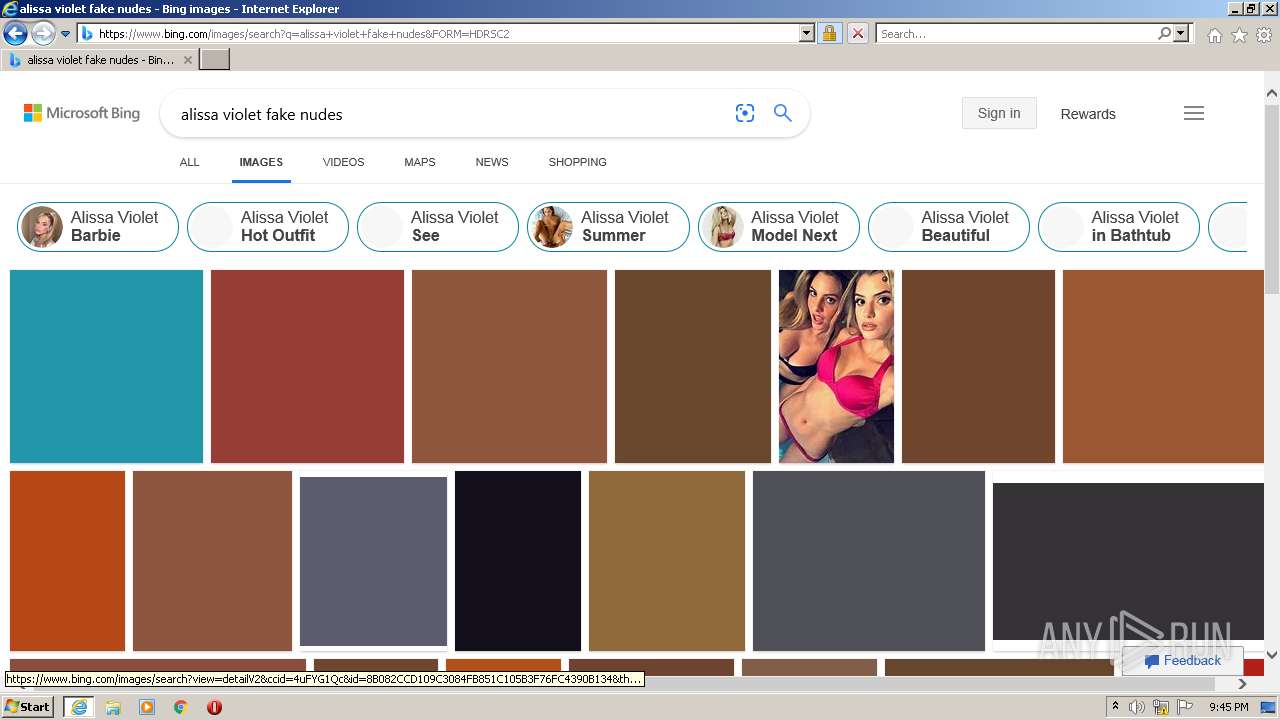1280x720 pixels.
Task: Click the Action Center flag icon
Action: point(1185,707)
